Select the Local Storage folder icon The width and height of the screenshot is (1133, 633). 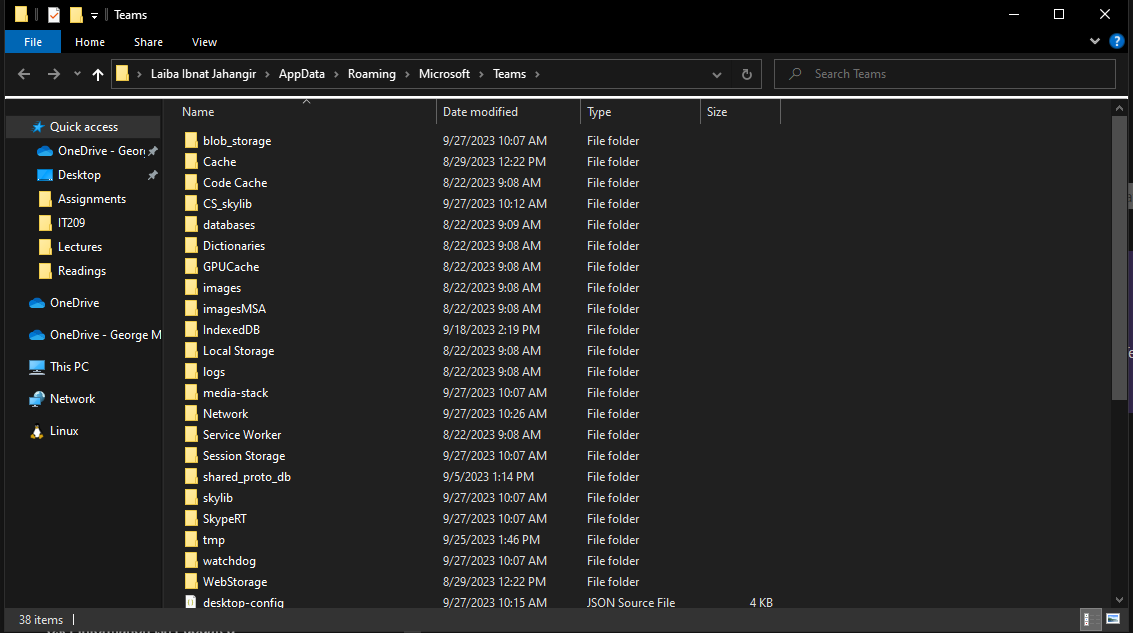click(191, 350)
